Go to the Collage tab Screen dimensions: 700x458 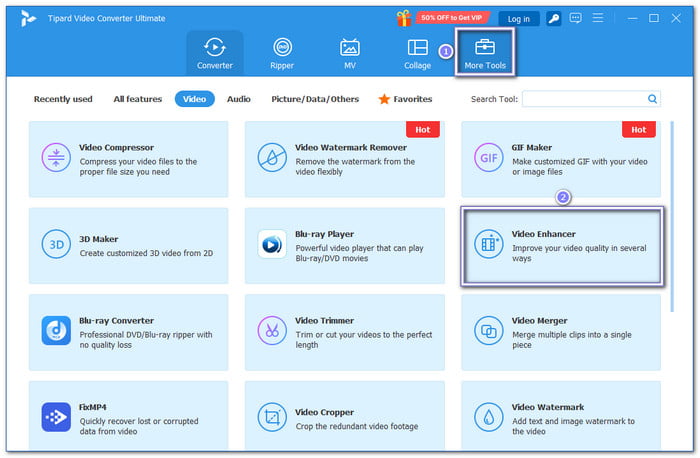pos(417,53)
